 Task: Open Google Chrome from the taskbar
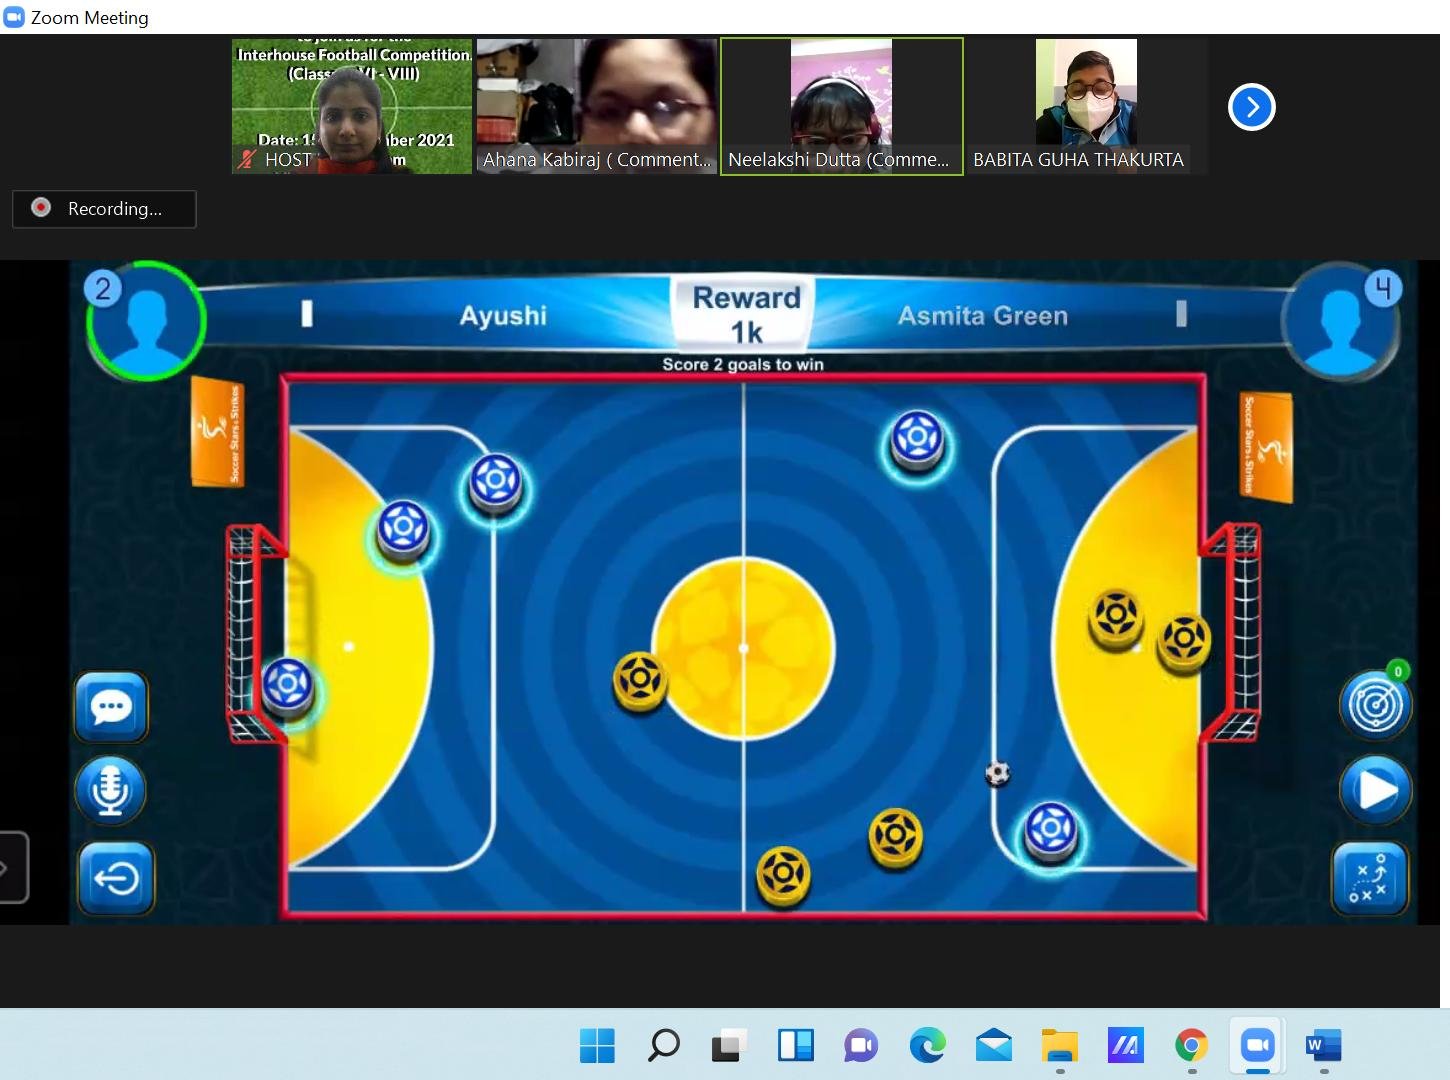[1191, 1046]
